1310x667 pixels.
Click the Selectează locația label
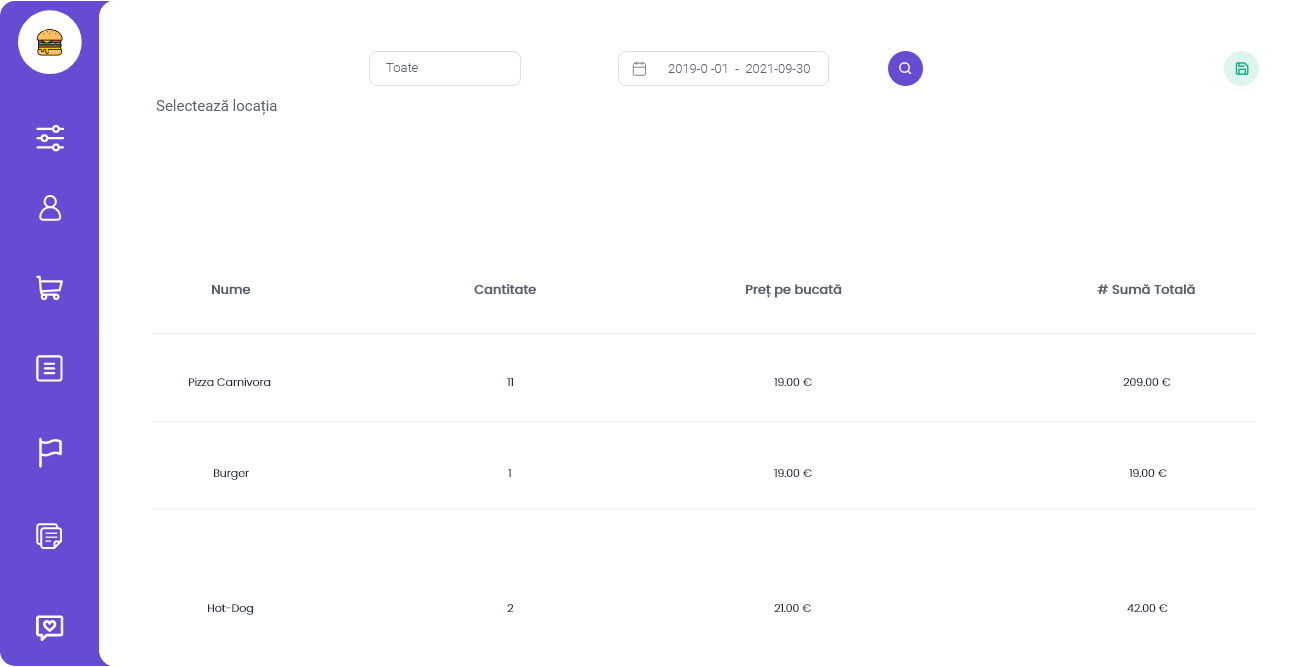(x=216, y=106)
